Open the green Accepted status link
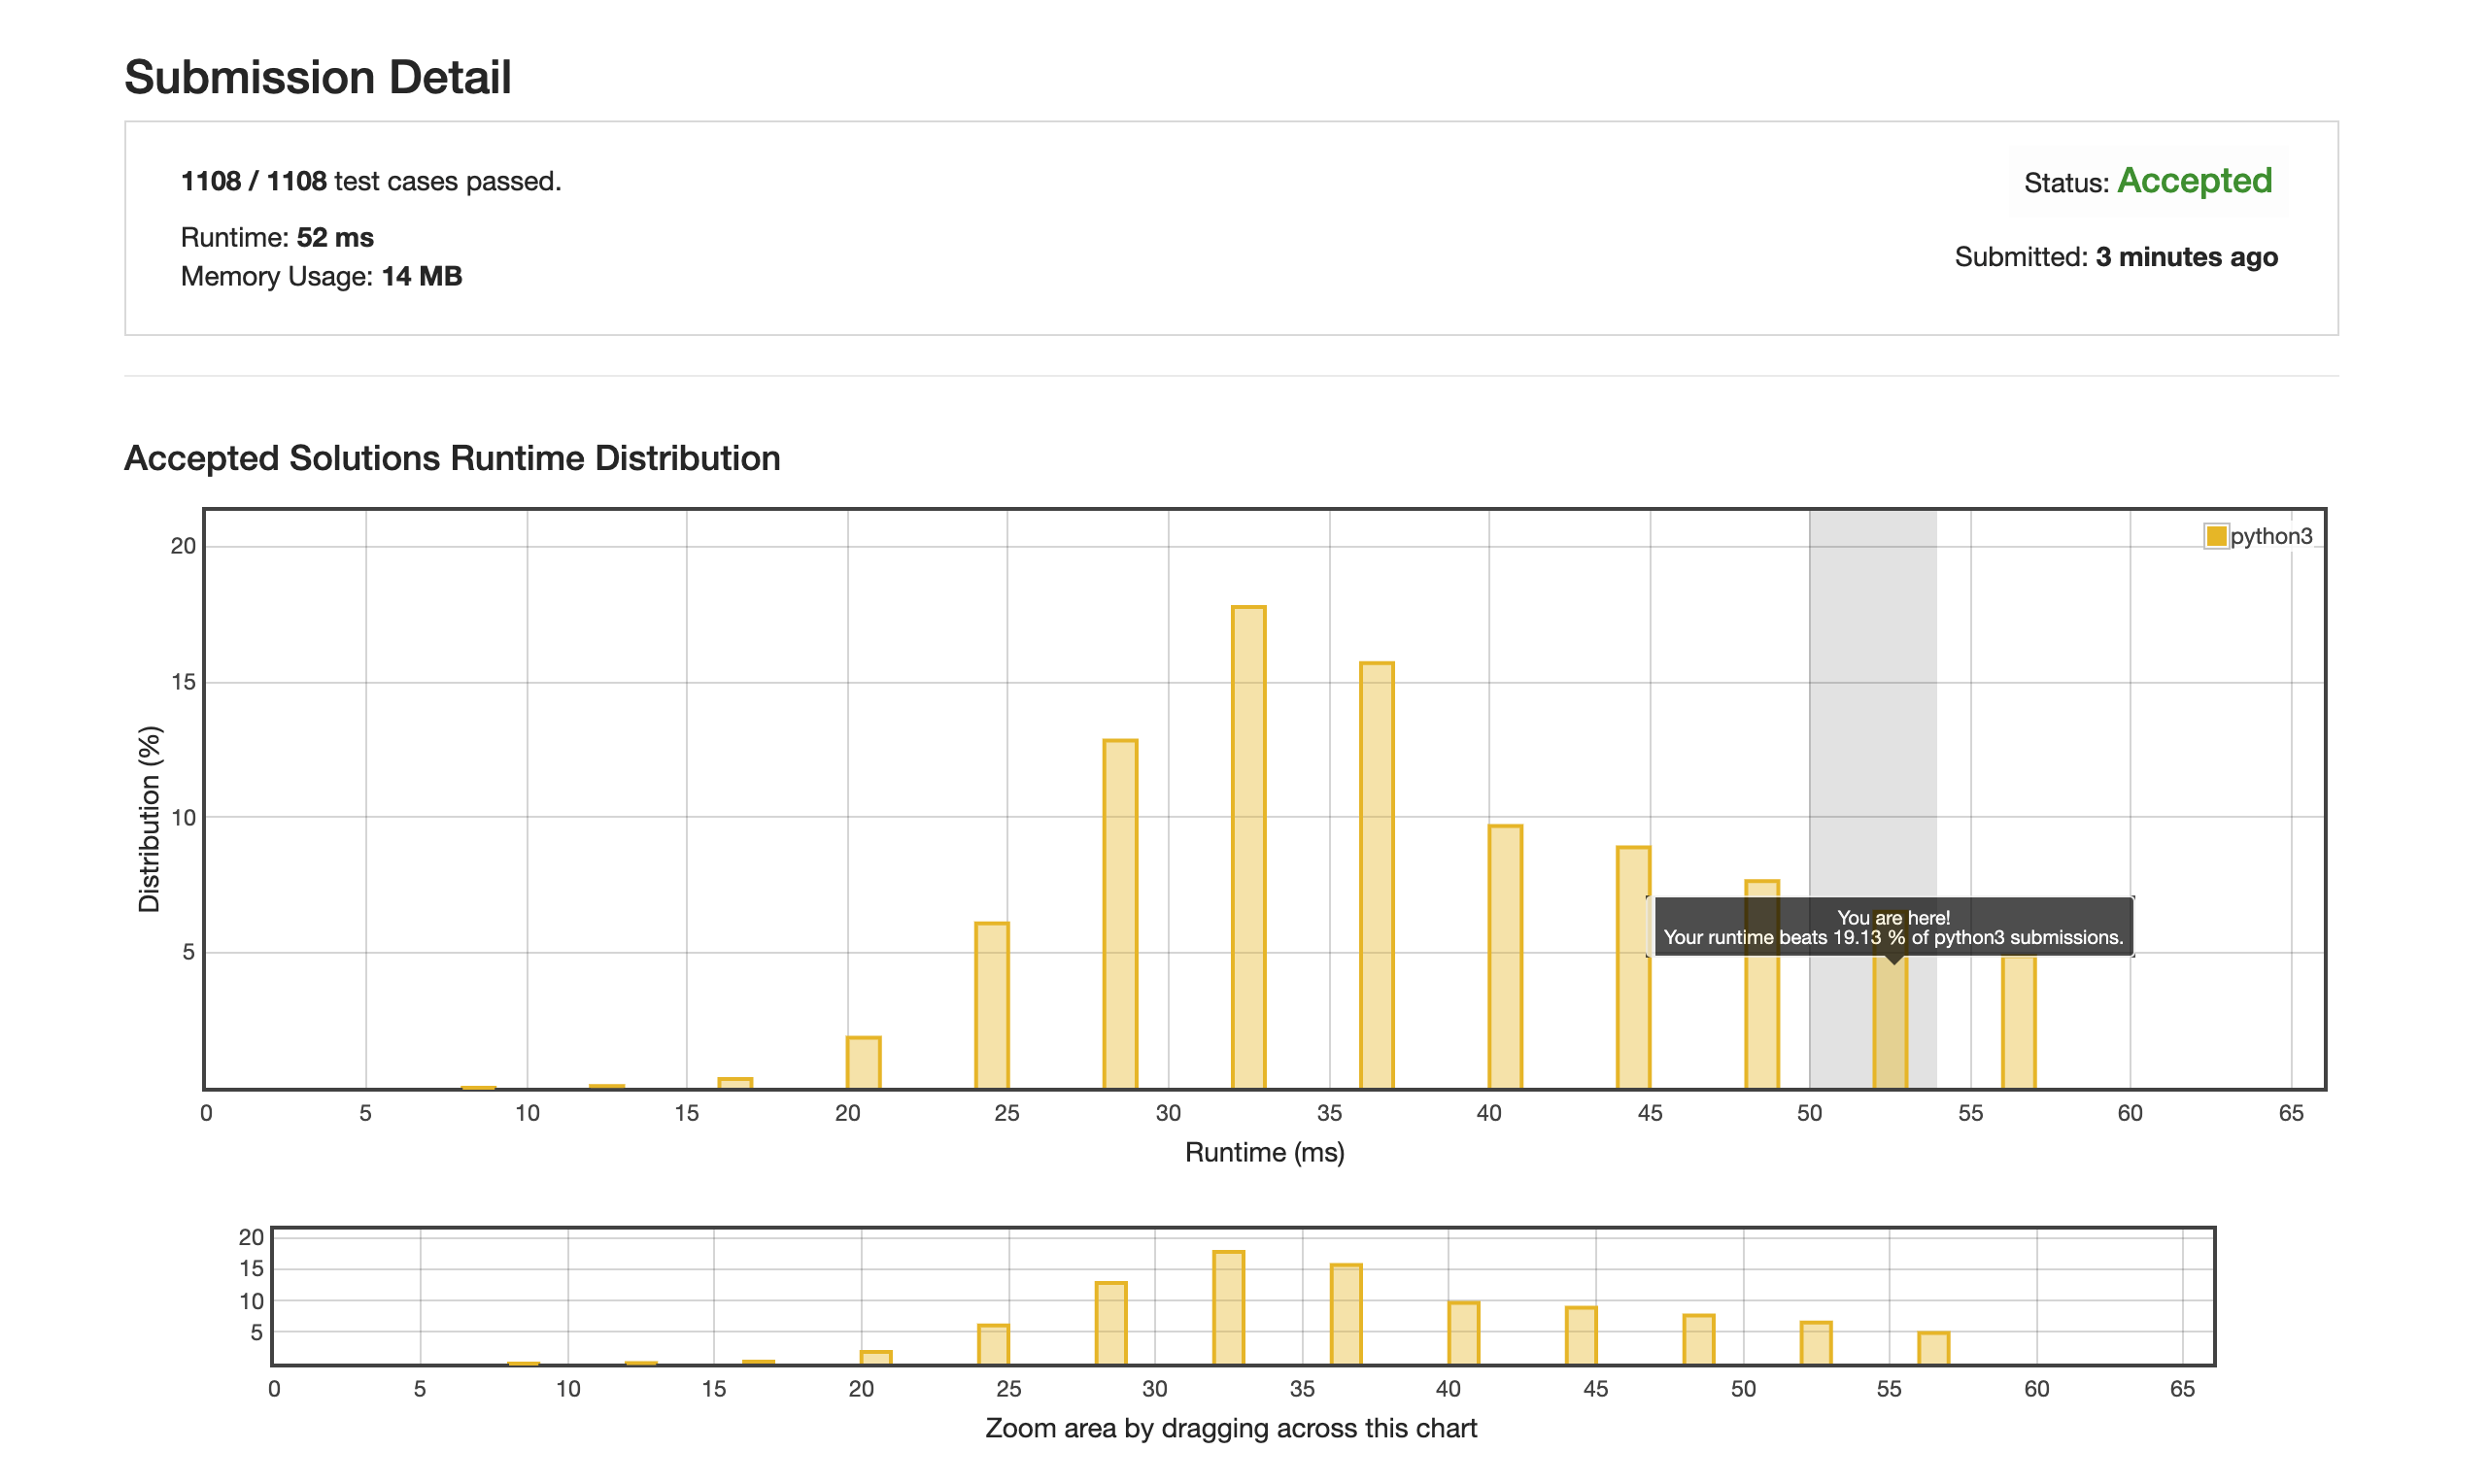 (2194, 181)
